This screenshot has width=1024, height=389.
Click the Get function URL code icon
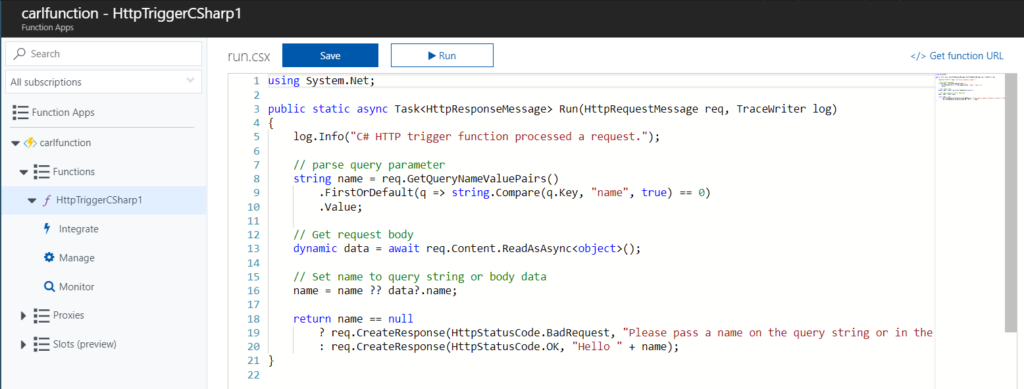click(918, 56)
